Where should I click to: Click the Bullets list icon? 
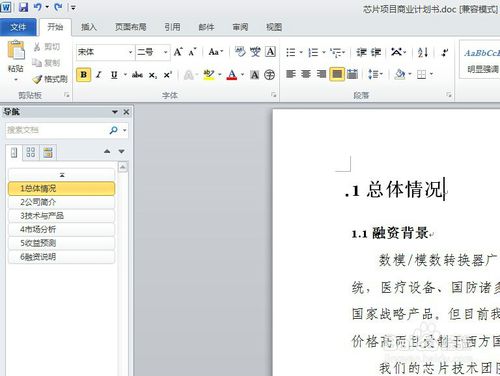291,52
